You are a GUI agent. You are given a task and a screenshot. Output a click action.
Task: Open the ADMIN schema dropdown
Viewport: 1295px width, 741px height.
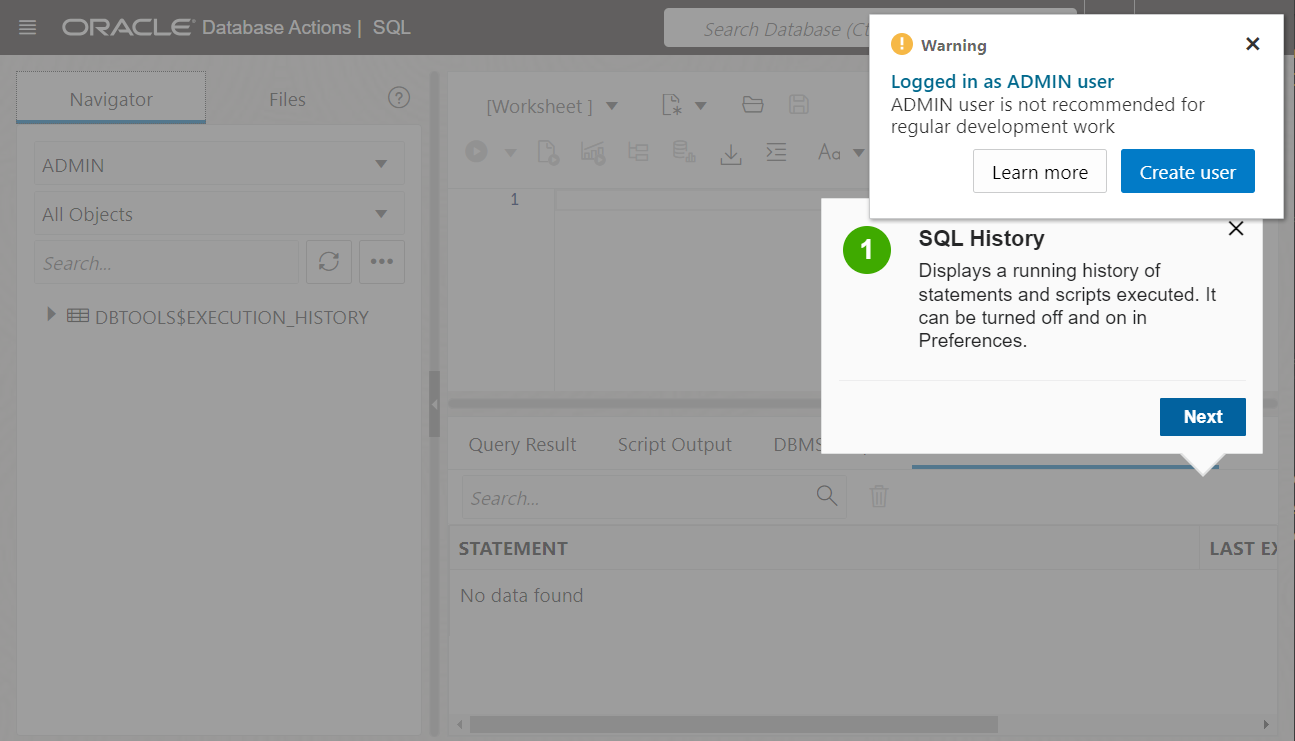[219, 164]
